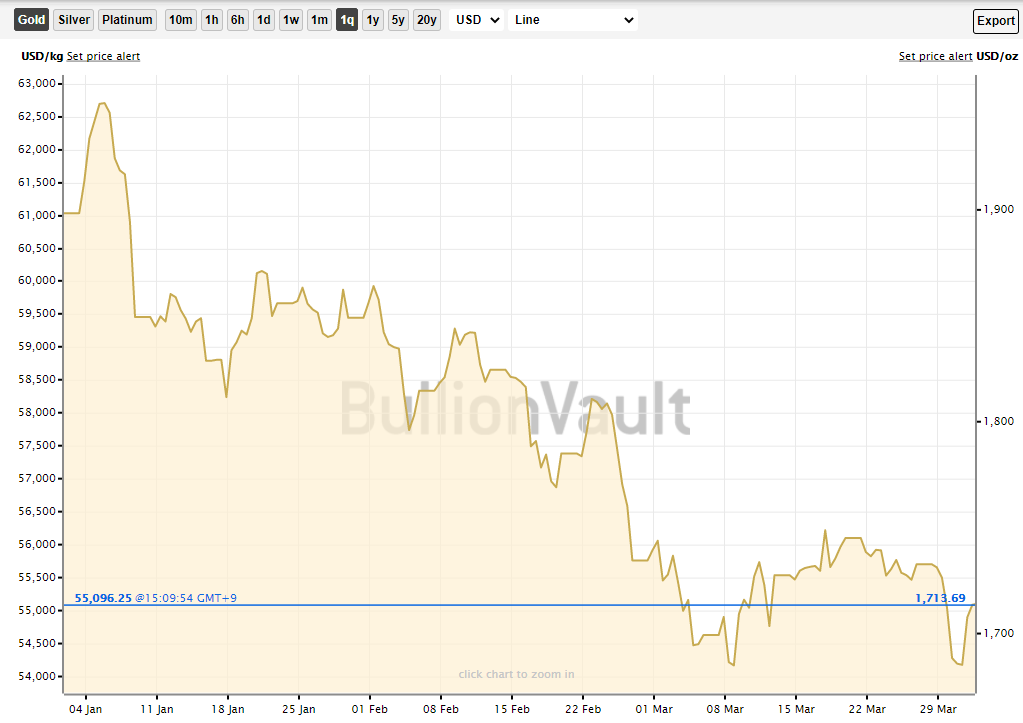The image size is (1023, 723).
Task: Set chart range to 1d
Action: (x=264, y=20)
